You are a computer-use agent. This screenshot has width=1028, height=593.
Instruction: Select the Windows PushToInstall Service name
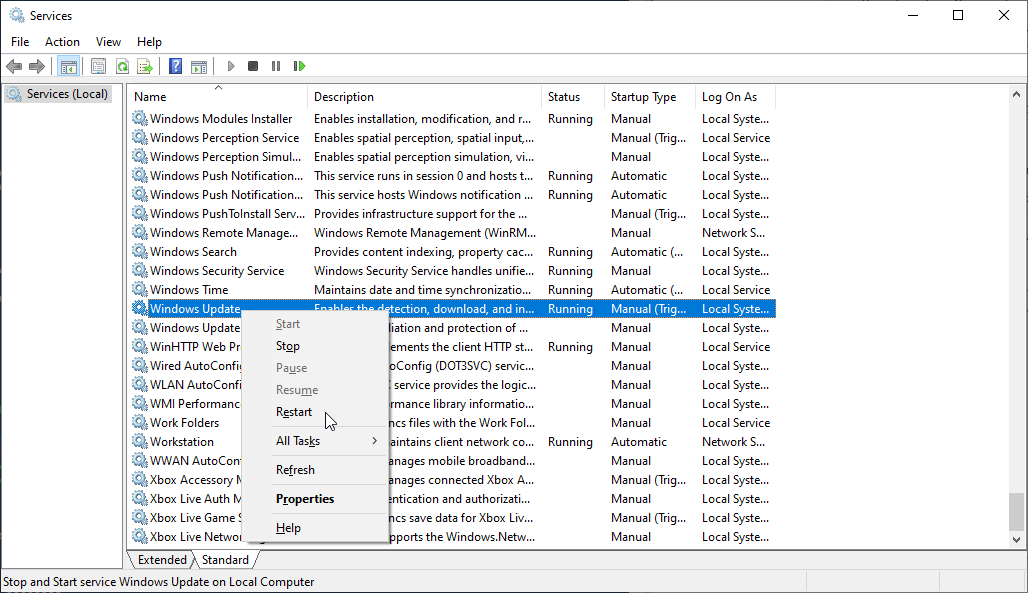tap(227, 214)
